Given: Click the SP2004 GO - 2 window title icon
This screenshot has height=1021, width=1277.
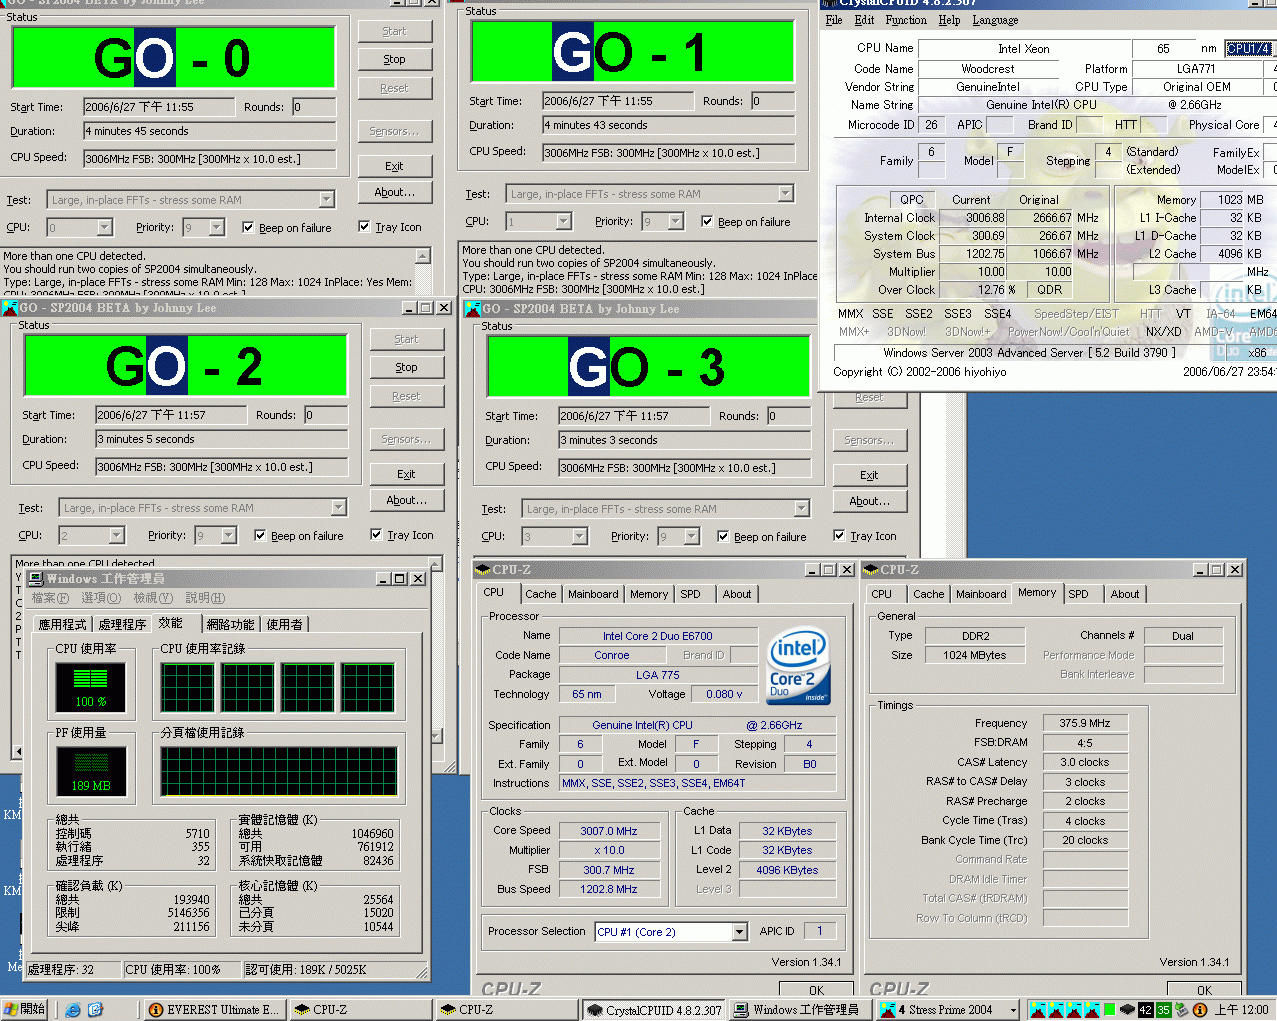Looking at the screenshot, I should (x=10, y=308).
